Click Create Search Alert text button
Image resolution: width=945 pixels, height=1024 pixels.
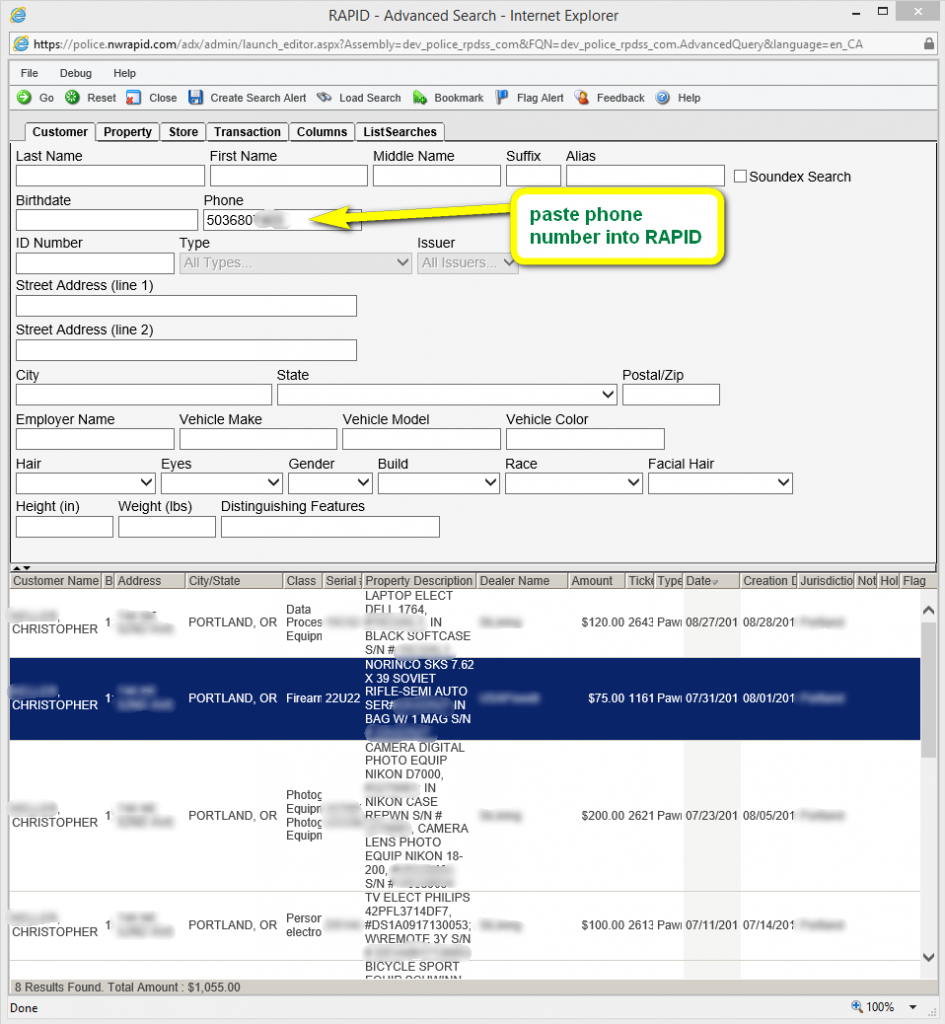point(258,98)
